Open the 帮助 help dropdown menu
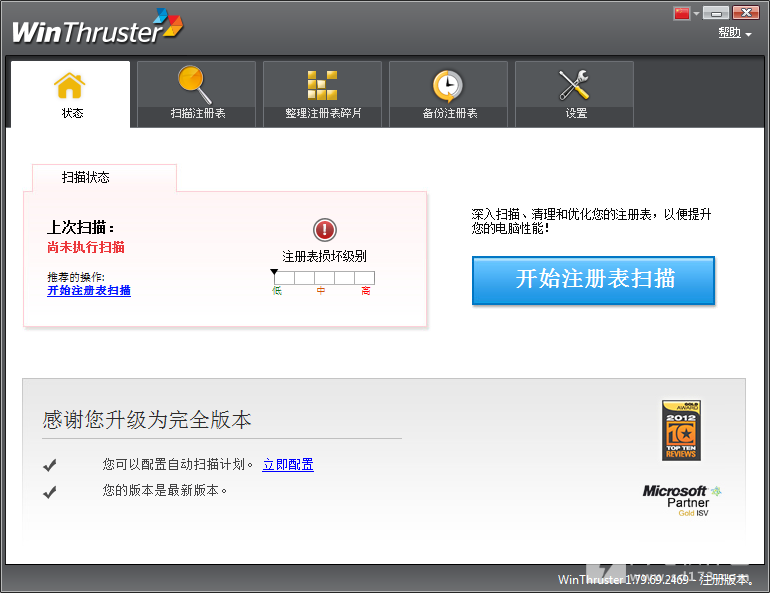Viewport: 770px width, 593px height. tap(735, 33)
